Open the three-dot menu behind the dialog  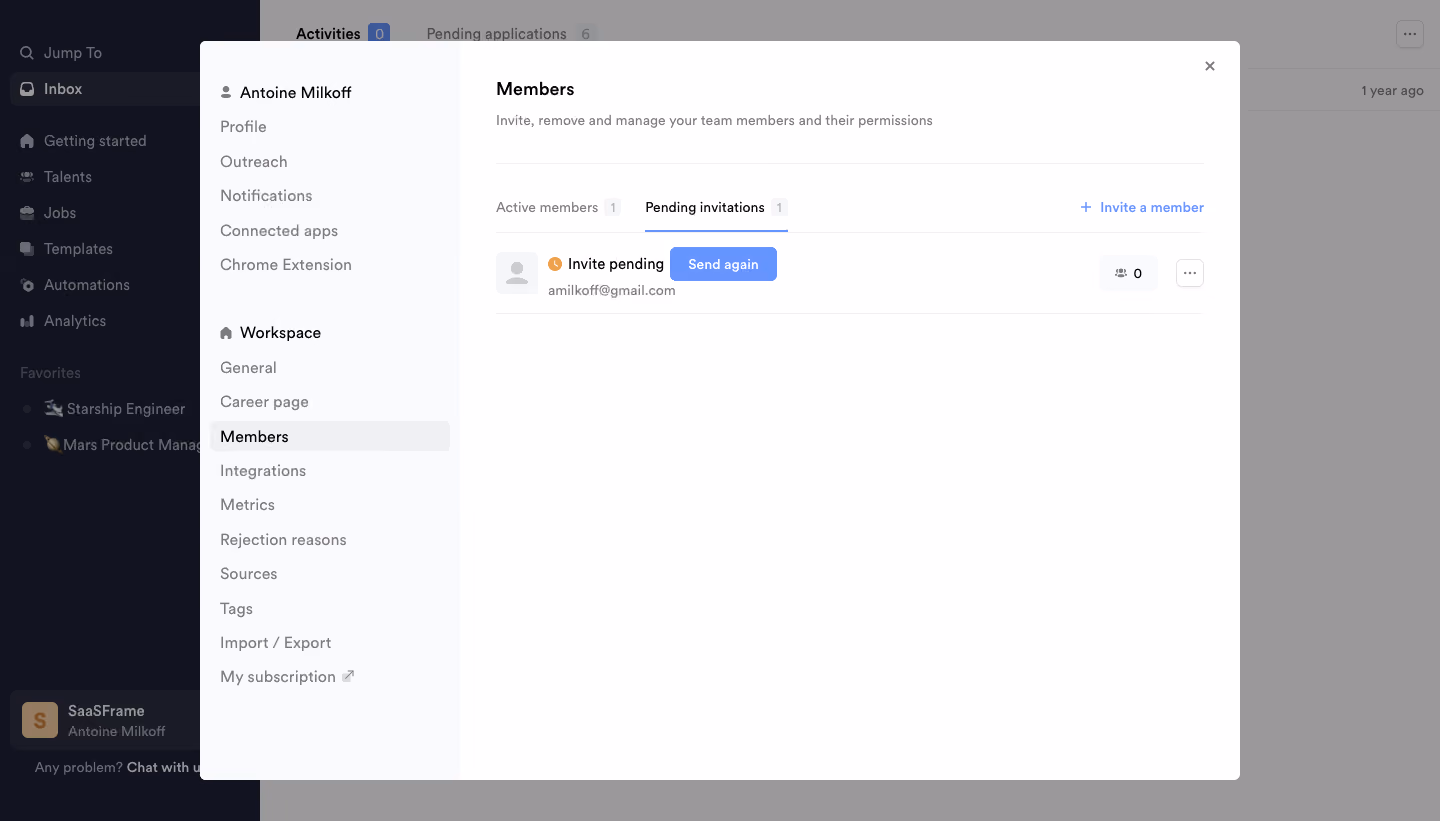pos(1409,34)
